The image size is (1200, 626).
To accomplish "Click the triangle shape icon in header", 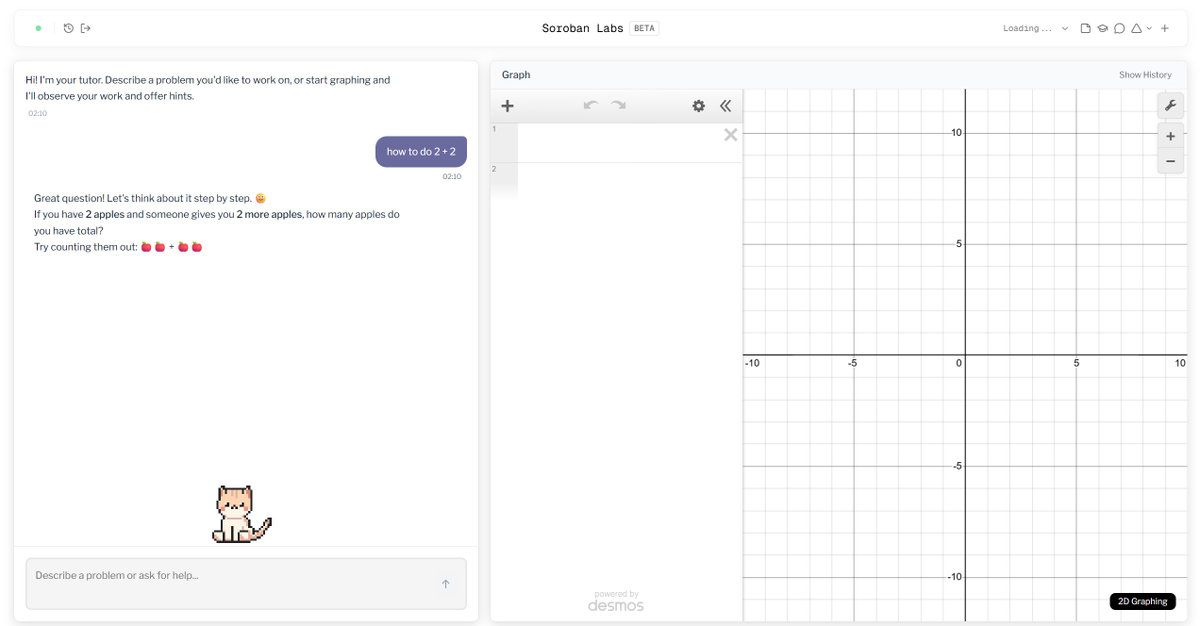I will pos(1136,28).
